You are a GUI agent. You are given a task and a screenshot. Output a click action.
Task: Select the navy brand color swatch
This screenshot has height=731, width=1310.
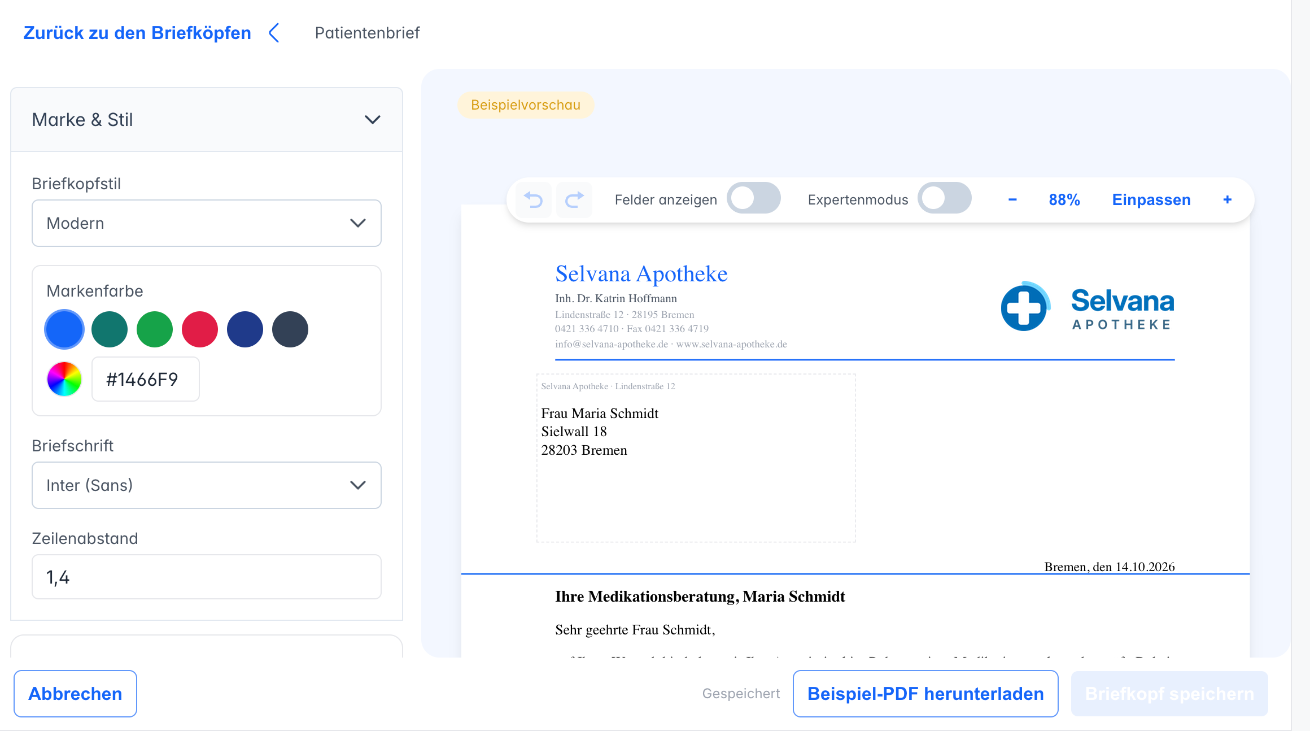245,329
